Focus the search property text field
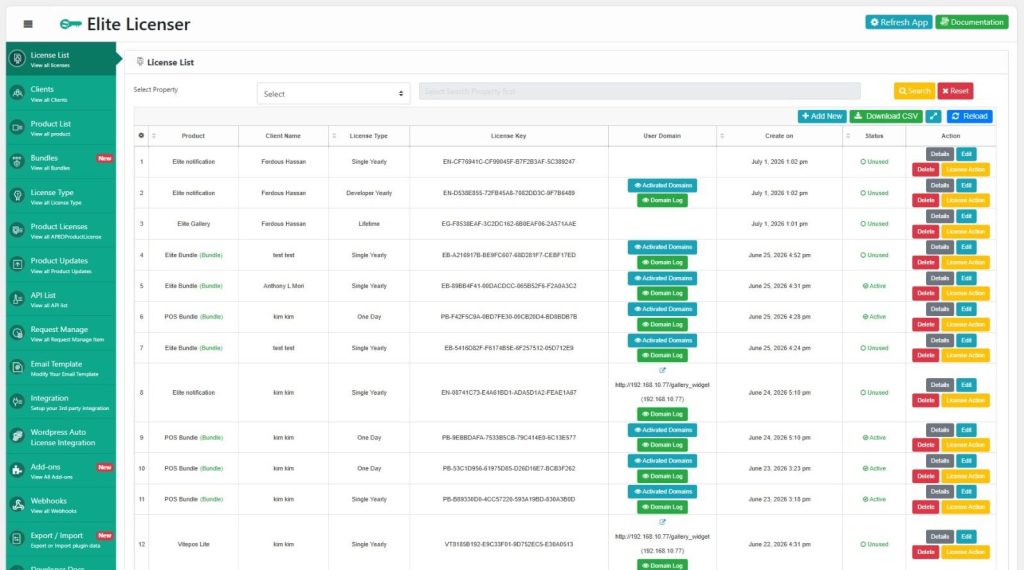Viewport: 1024px width, 570px height. tap(639, 91)
